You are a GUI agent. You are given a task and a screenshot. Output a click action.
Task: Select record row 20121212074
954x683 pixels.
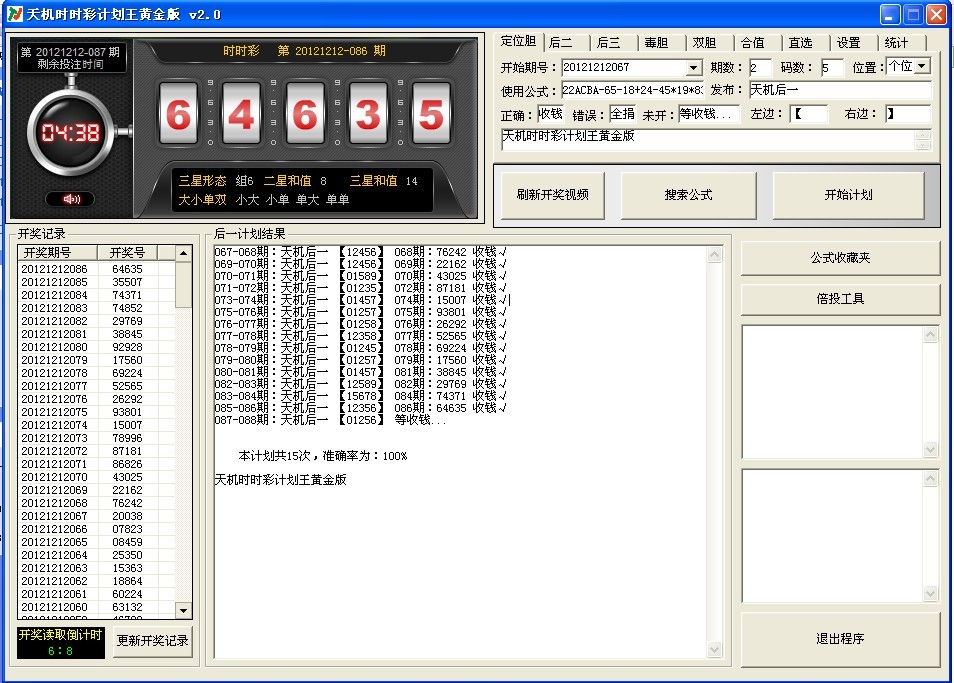pyautogui.click(x=97, y=425)
